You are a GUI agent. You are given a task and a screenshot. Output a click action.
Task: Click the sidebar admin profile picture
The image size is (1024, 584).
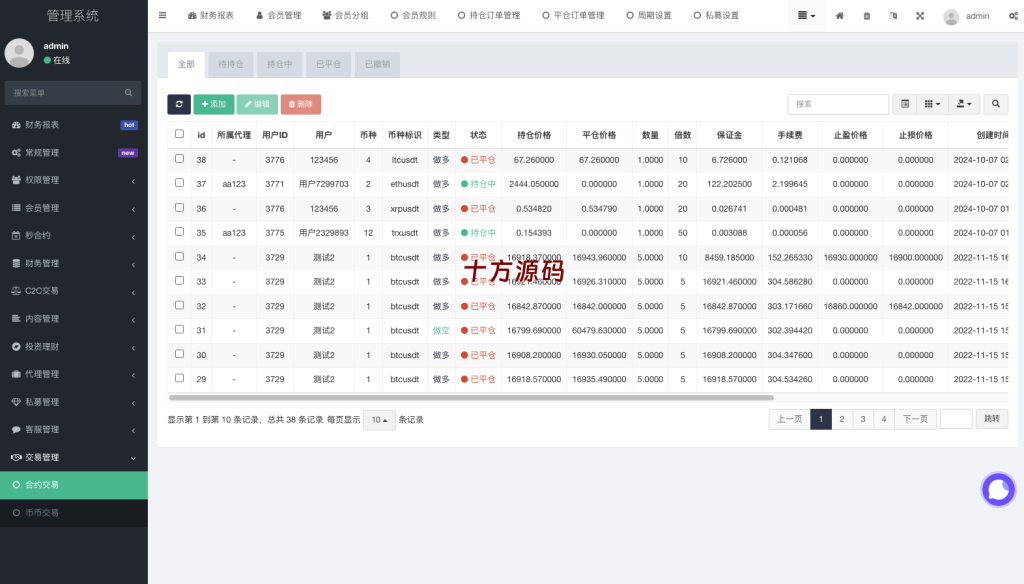pos(20,53)
